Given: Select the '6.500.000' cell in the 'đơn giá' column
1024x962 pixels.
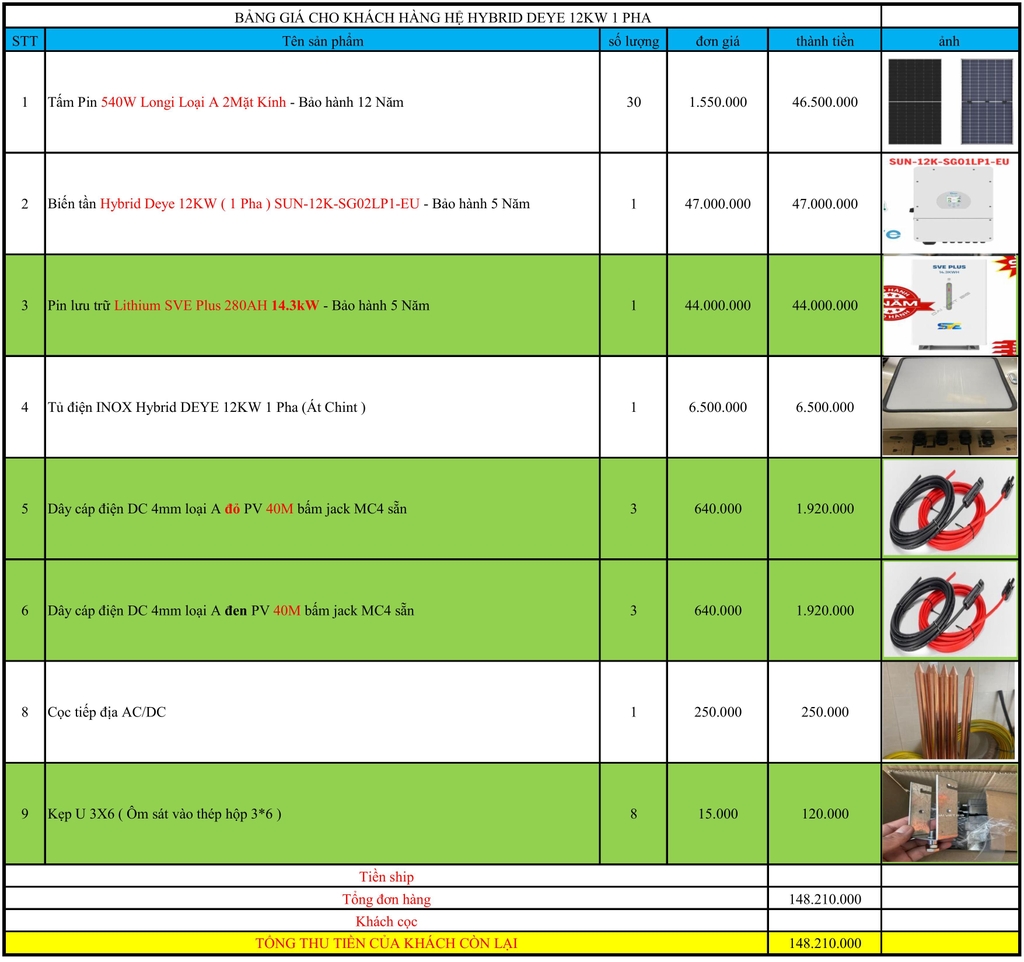Looking at the screenshot, I should click(718, 407).
